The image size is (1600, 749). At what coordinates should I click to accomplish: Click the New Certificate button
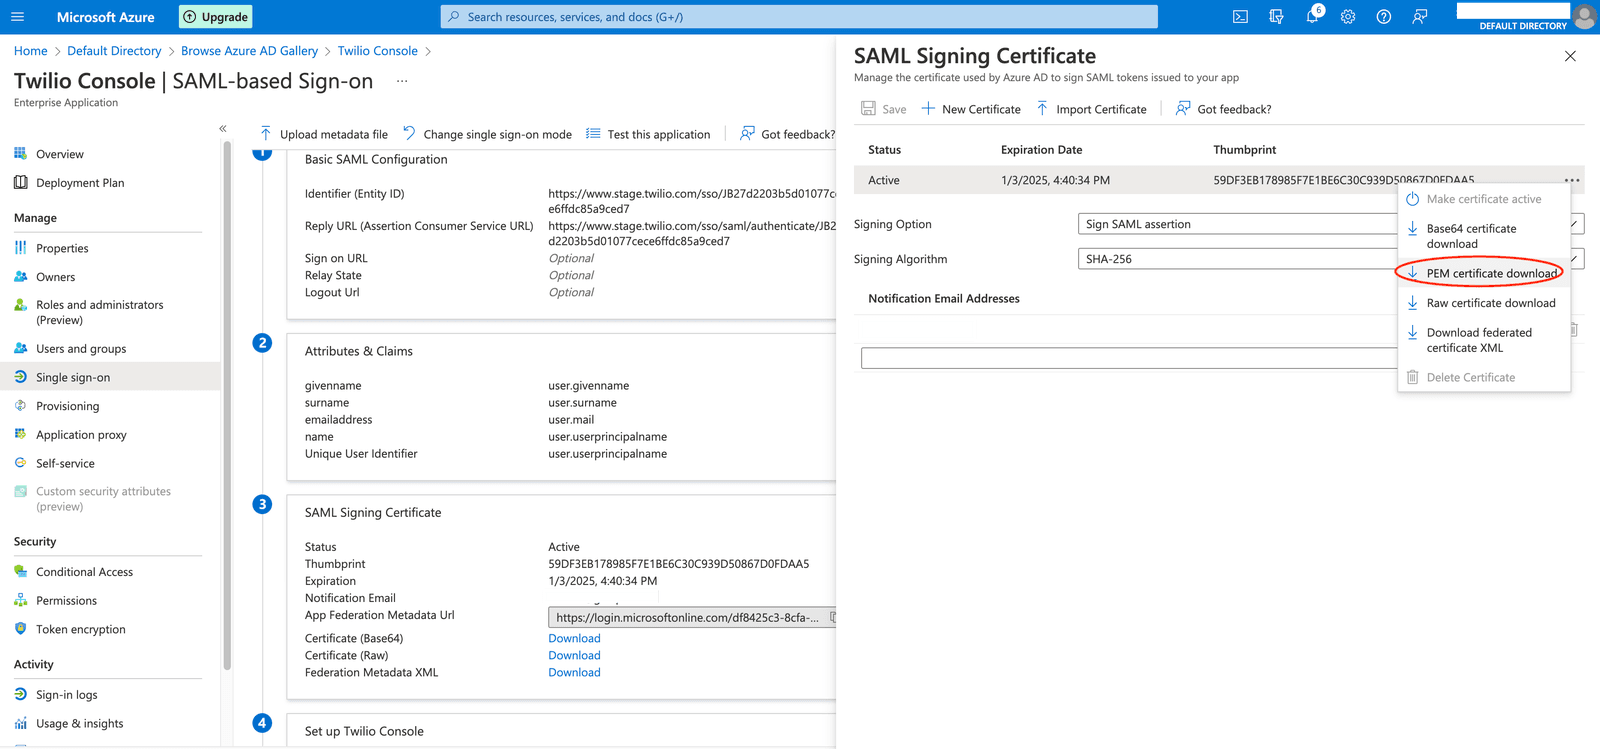(971, 109)
